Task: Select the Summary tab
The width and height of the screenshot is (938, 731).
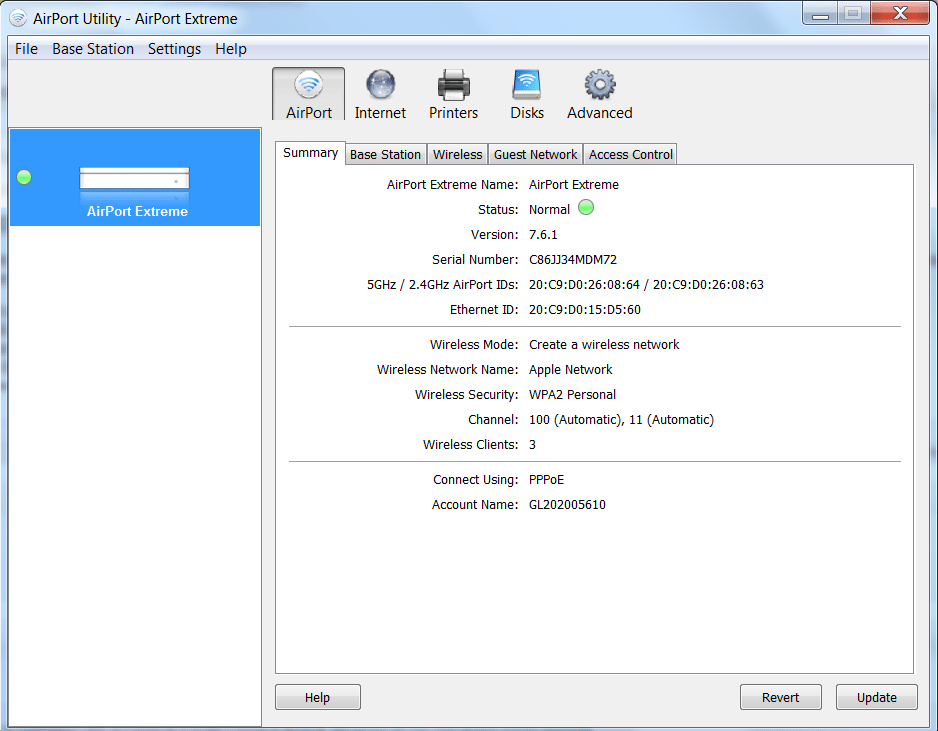Action: (310, 153)
